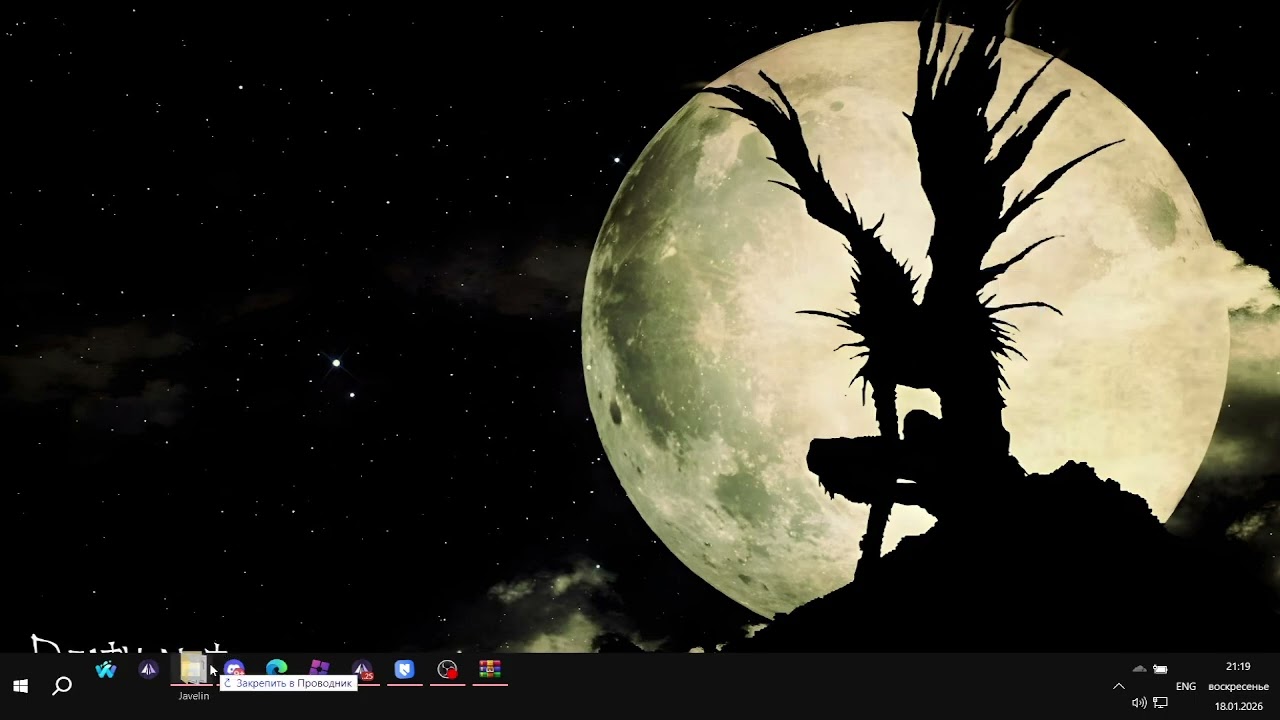Click the 'Закрепить в Проводник' tooltip

click(288, 683)
